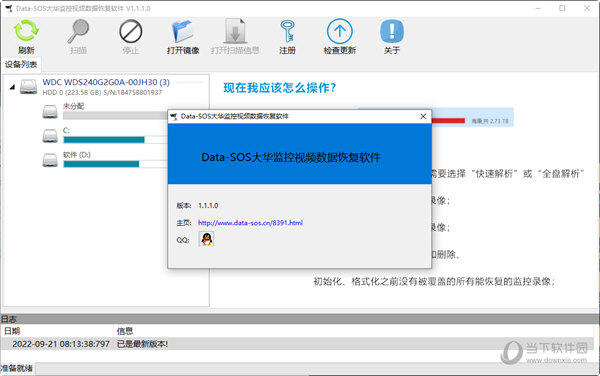Viewport: 600px width, 376px height.
Task: Click the Open scan info (打开扫描信息) icon
Action: pyautogui.click(x=235, y=31)
